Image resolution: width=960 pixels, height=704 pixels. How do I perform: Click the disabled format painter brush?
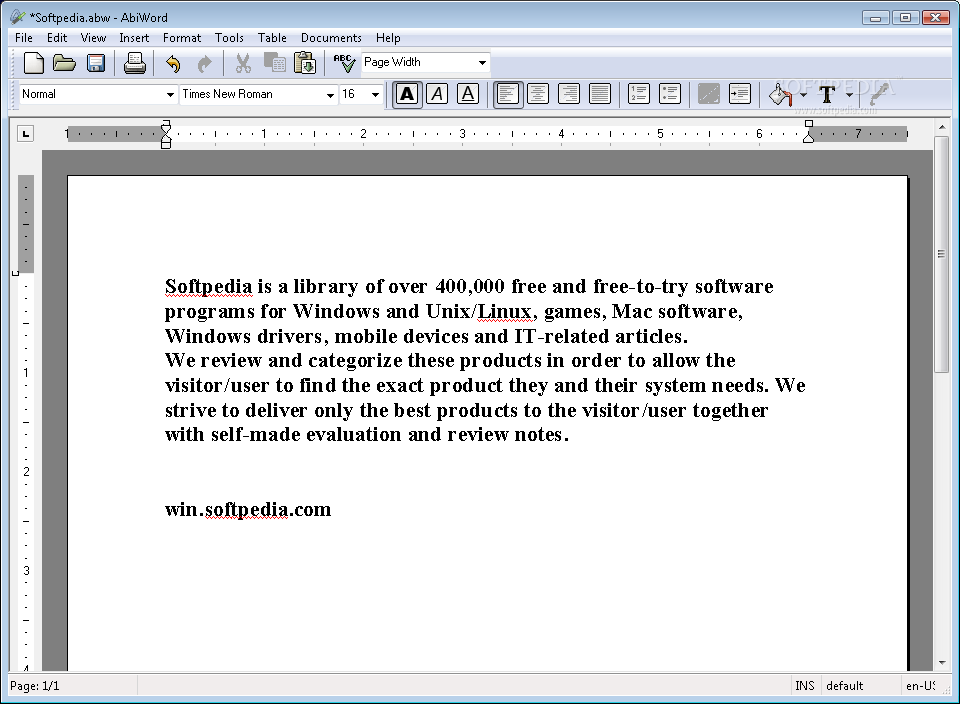pyautogui.click(x=880, y=94)
